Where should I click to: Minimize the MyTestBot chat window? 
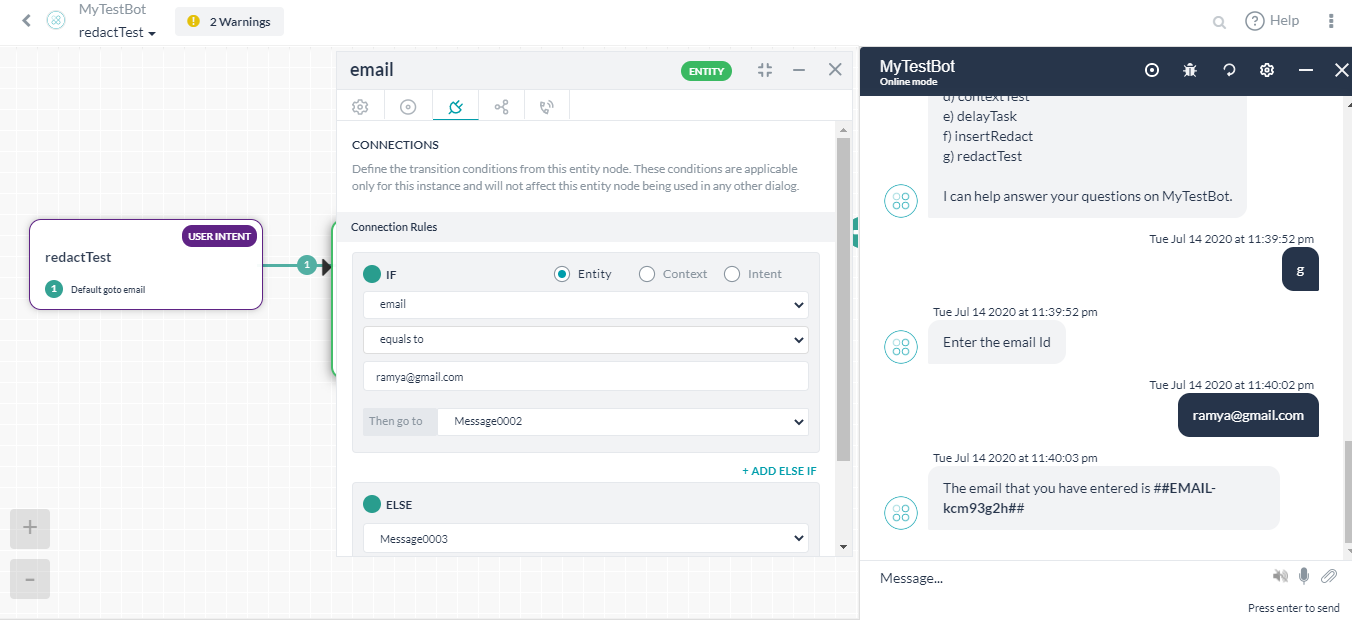pyautogui.click(x=1306, y=70)
